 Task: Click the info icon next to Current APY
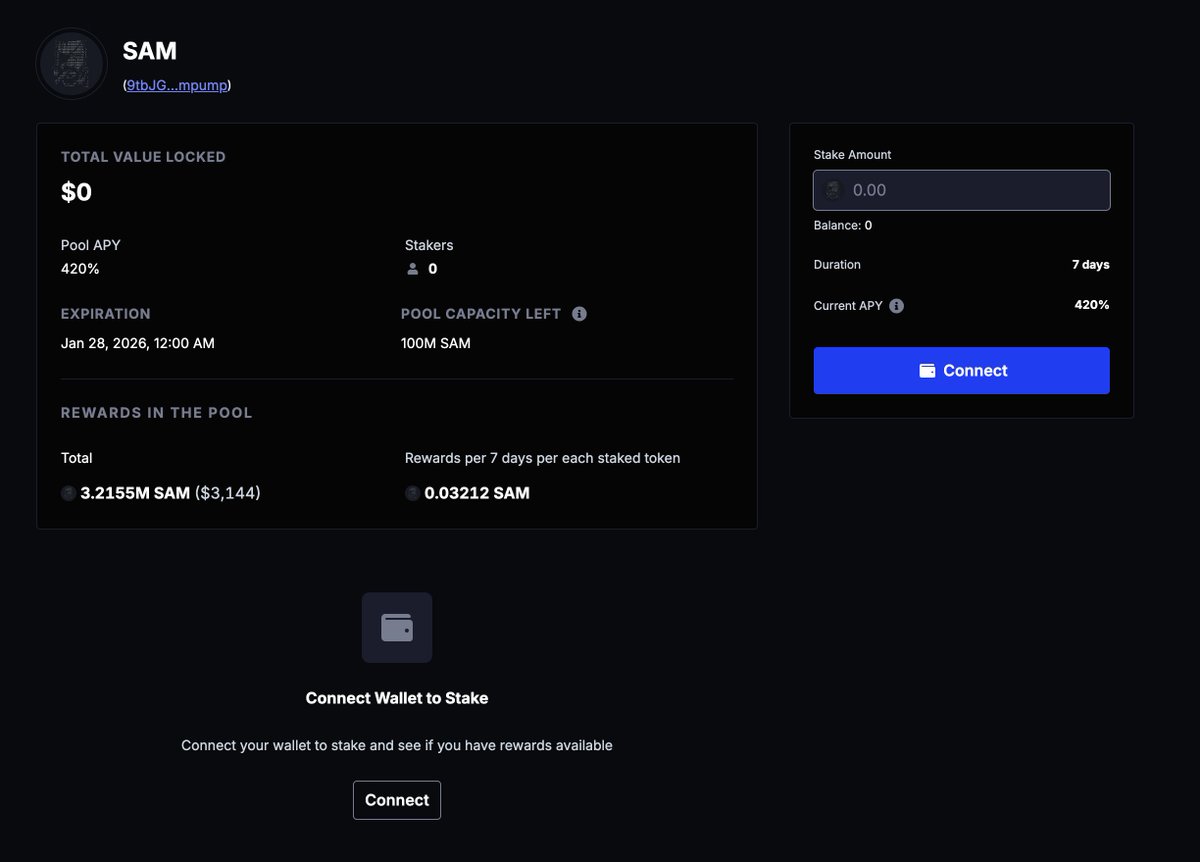pos(897,306)
